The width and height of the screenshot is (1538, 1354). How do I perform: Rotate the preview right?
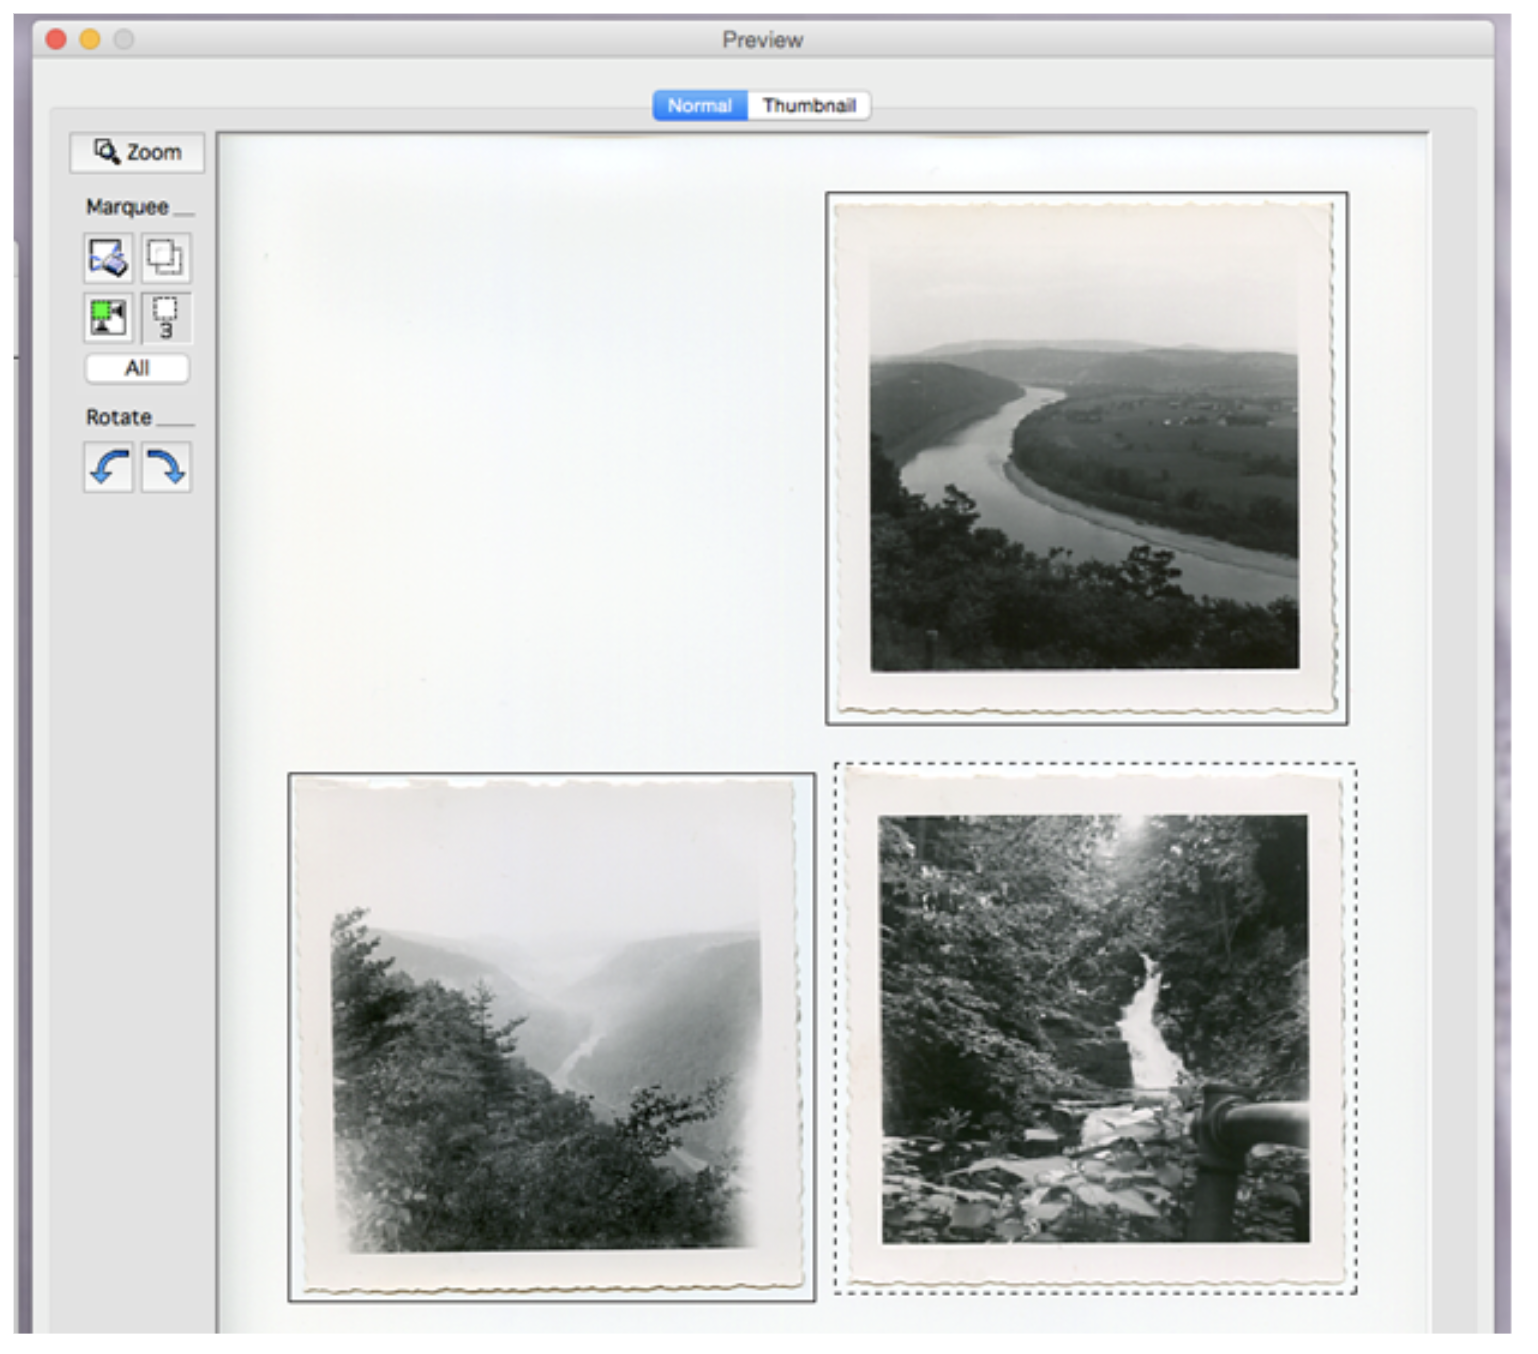tap(166, 467)
